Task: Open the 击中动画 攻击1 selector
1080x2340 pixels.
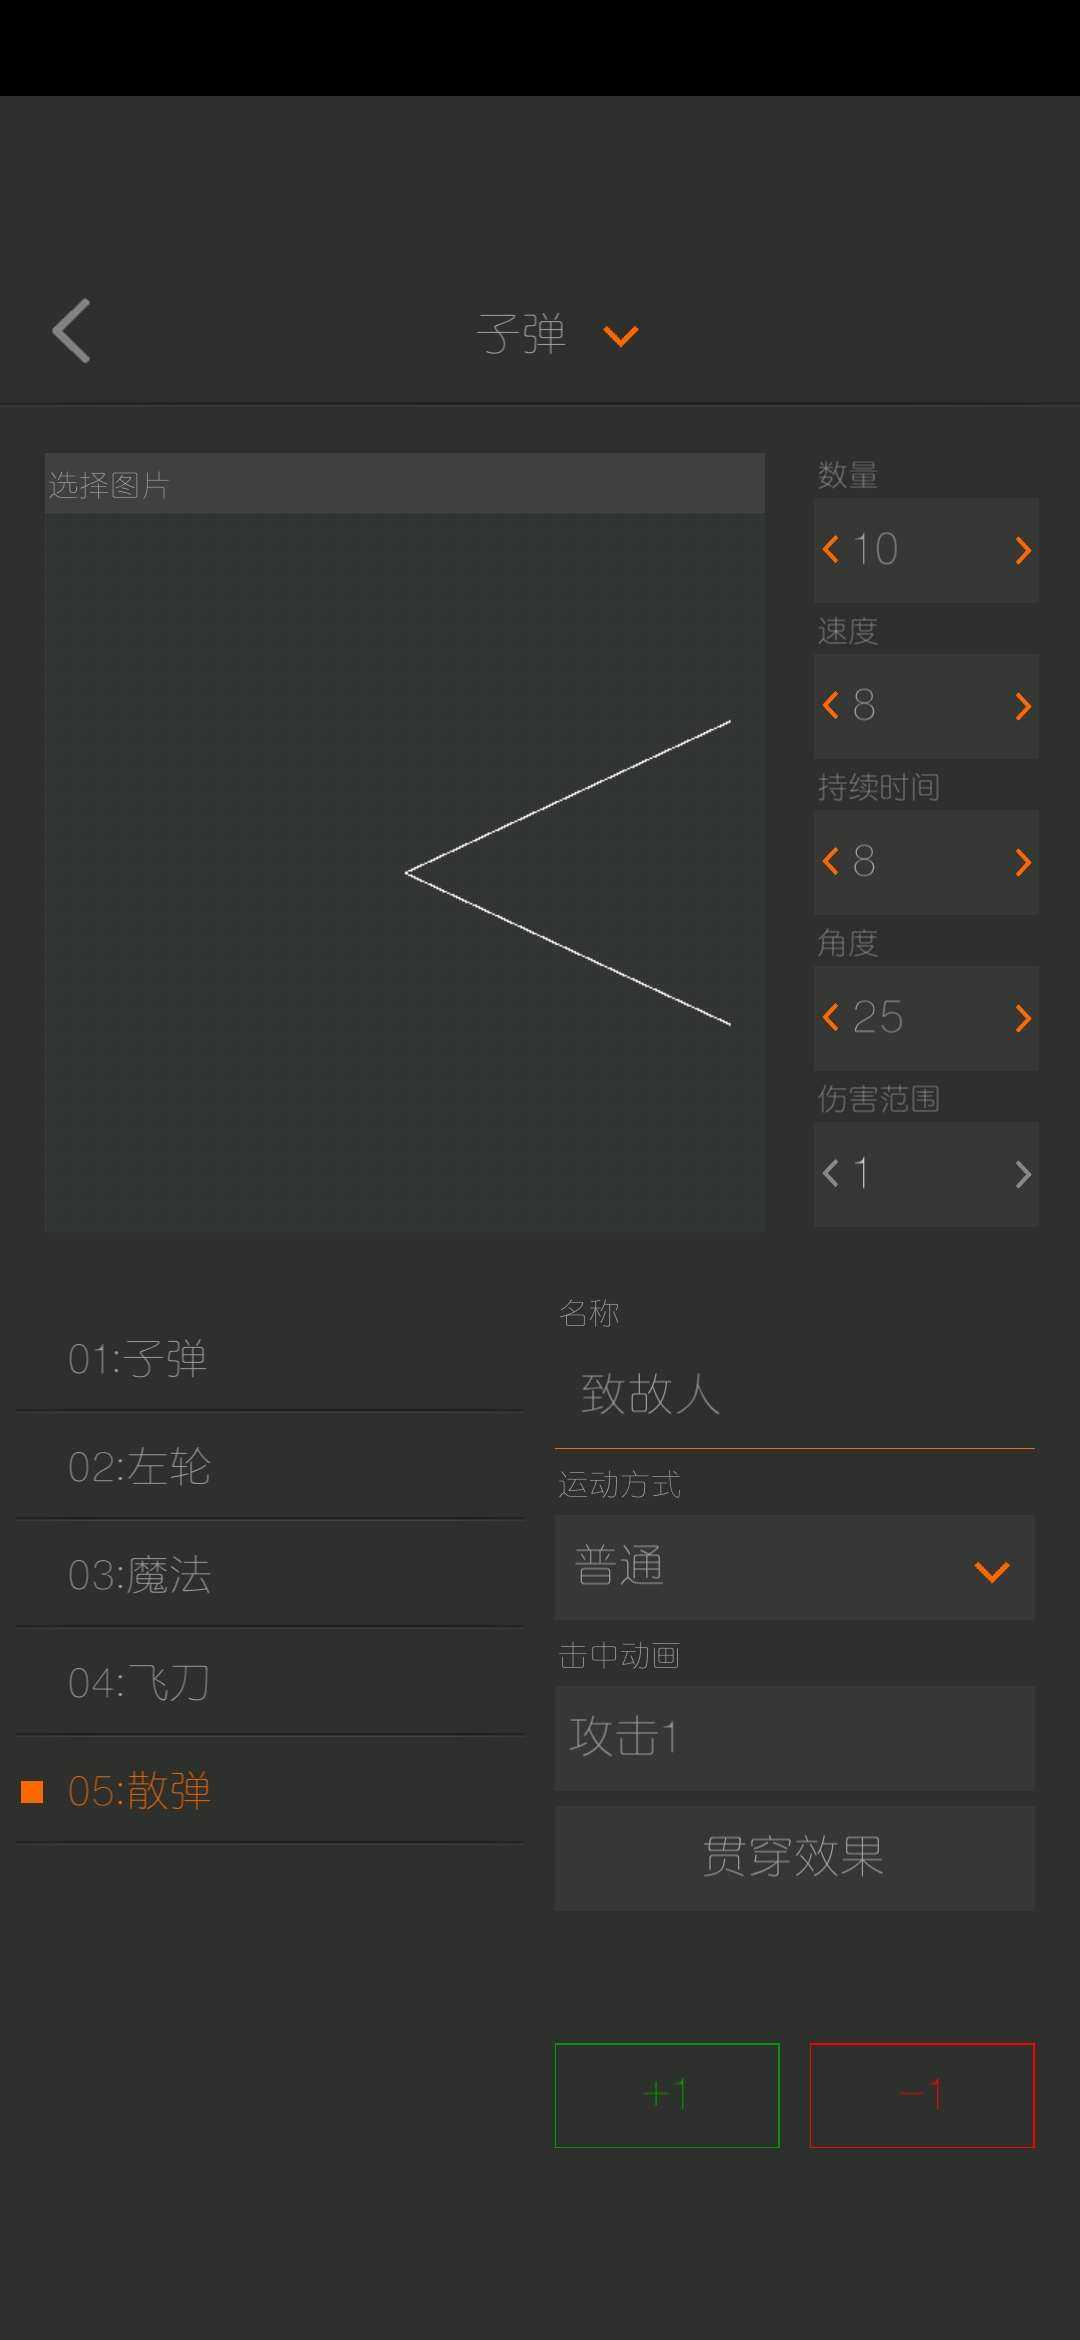Action: [x=795, y=1738]
